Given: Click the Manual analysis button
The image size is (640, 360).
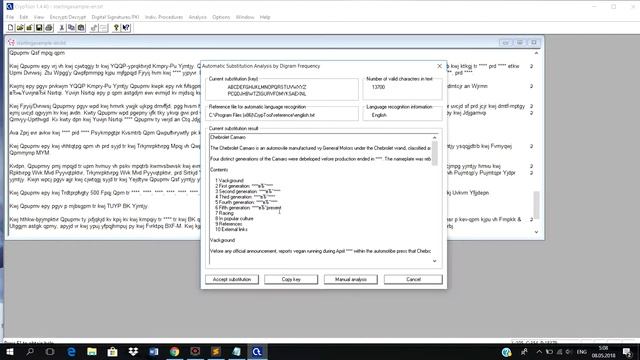Looking at the screenshot, I should pyautogui.click(x=351, y=279).
